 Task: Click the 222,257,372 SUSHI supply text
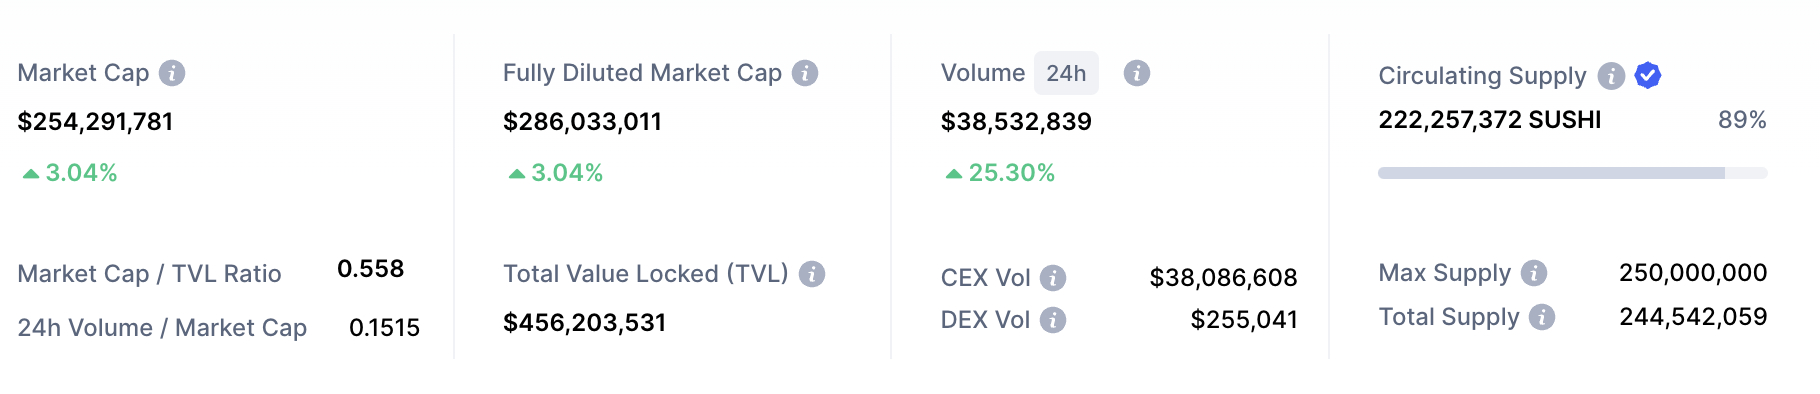pyautogui.click(x=1490, y=120)
